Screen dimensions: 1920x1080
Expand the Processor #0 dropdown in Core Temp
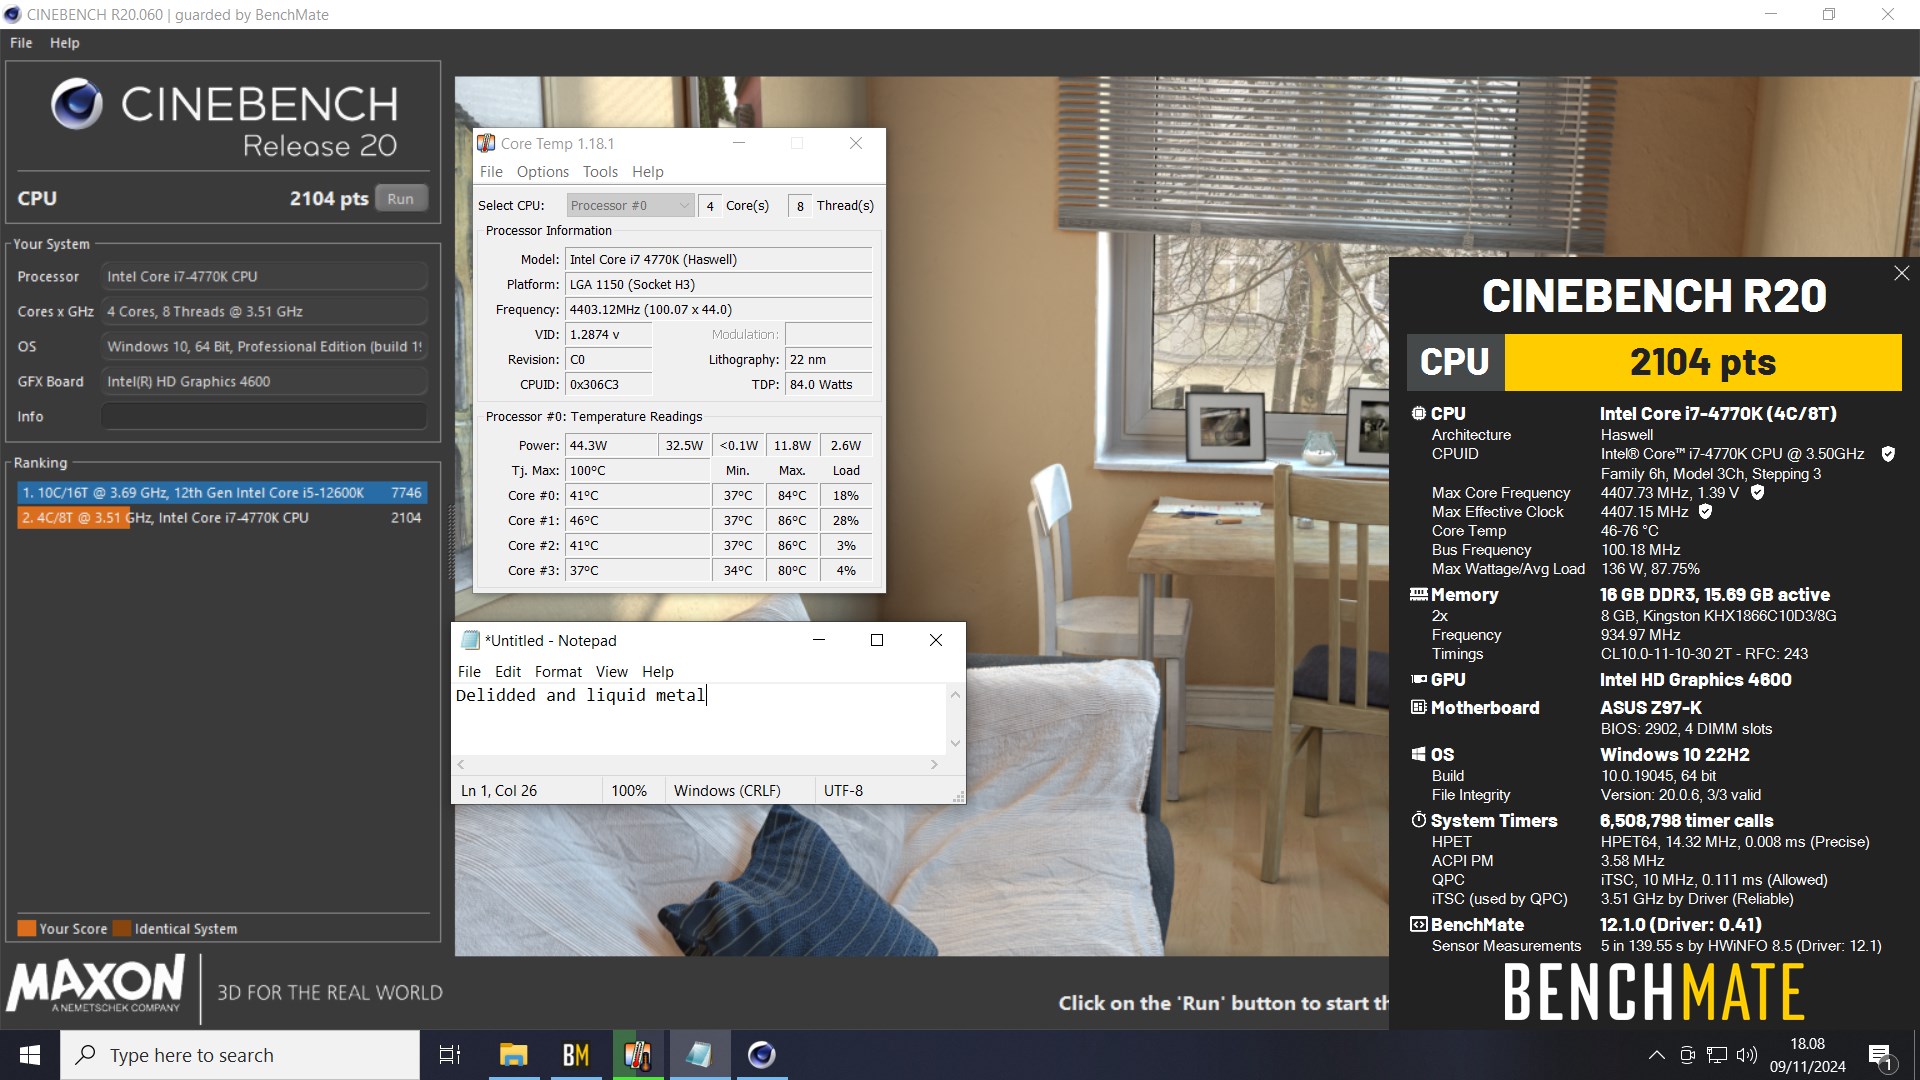[x=630, y=205]
